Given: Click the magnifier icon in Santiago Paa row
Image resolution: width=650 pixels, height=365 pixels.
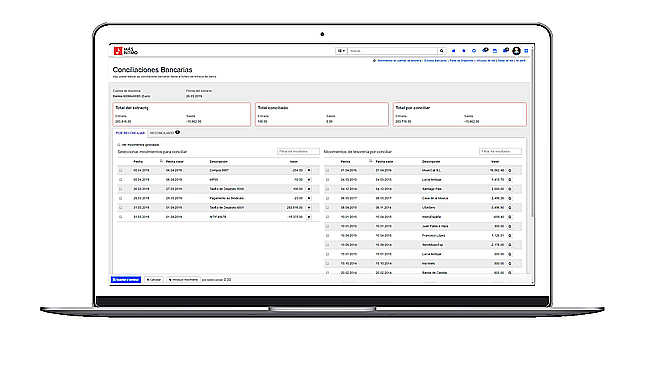Looking at the screenshot, I should tap(510, 189).
